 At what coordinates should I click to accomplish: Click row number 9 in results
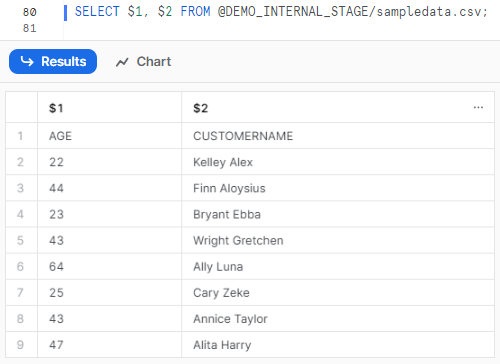20,345
